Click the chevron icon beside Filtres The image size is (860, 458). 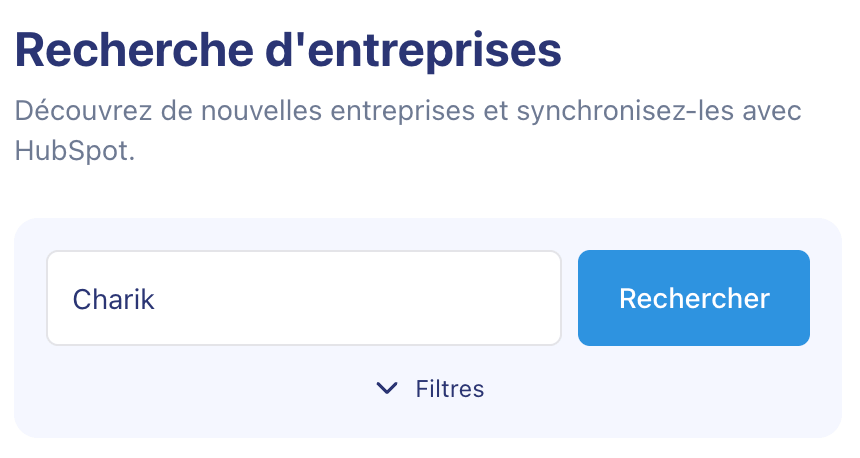tap(387, 389)
